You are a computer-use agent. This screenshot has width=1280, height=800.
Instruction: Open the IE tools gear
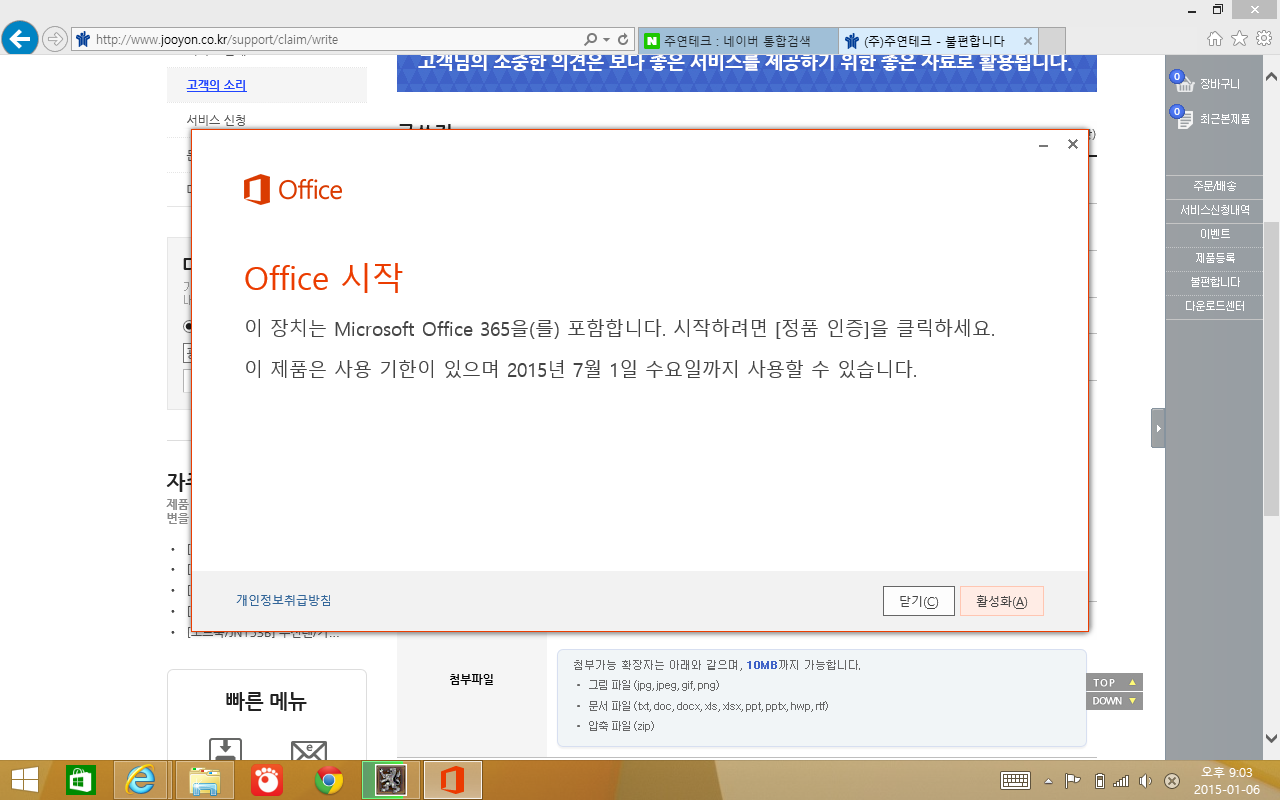1263,39
